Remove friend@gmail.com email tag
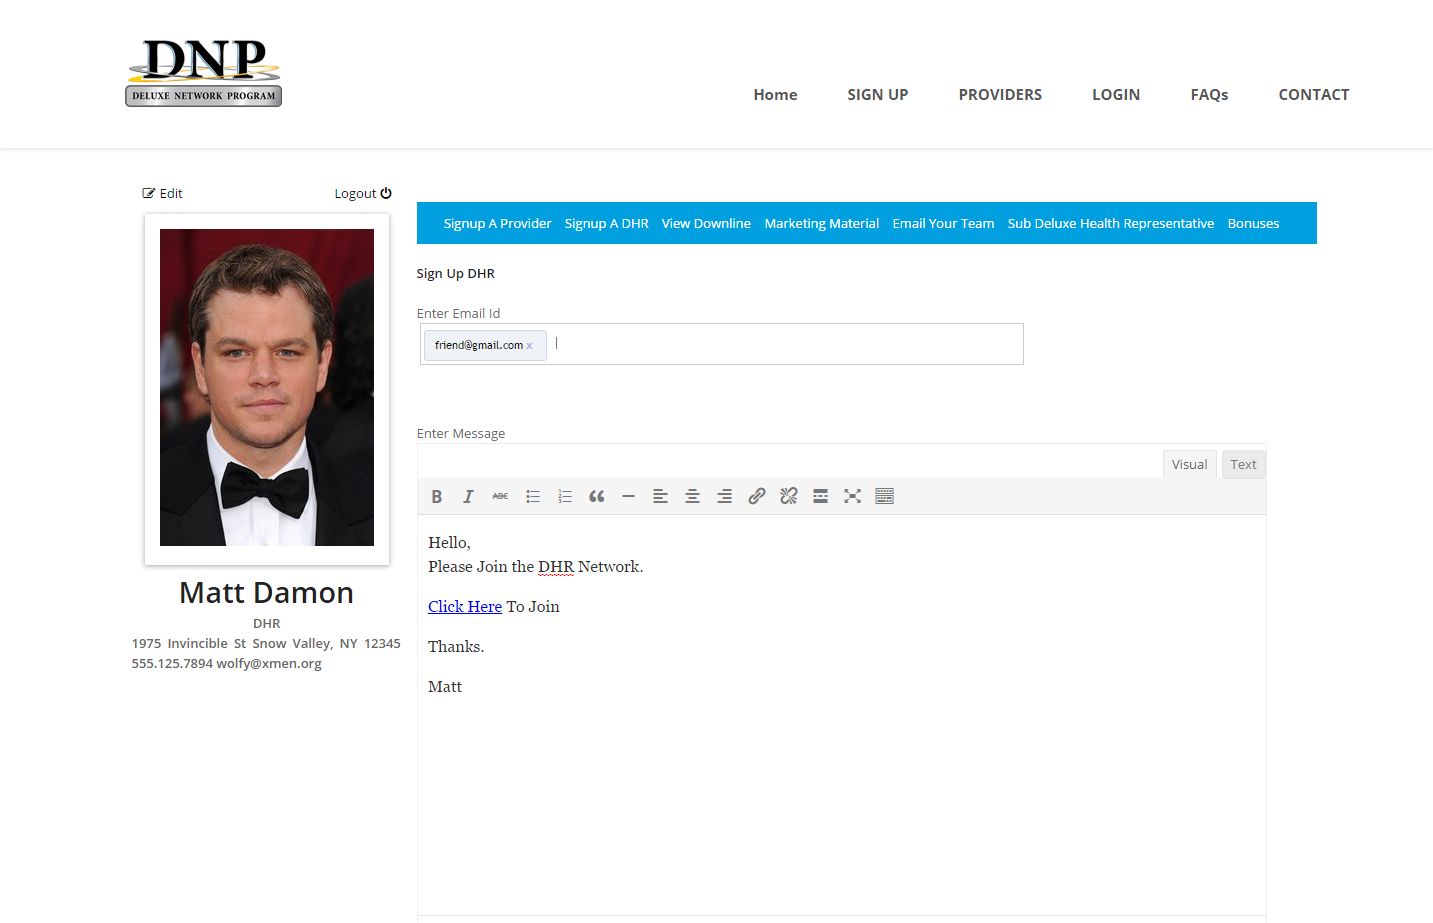Image resolution: width=1433 pixels, height=923 pixels. (x=529, y=346)
